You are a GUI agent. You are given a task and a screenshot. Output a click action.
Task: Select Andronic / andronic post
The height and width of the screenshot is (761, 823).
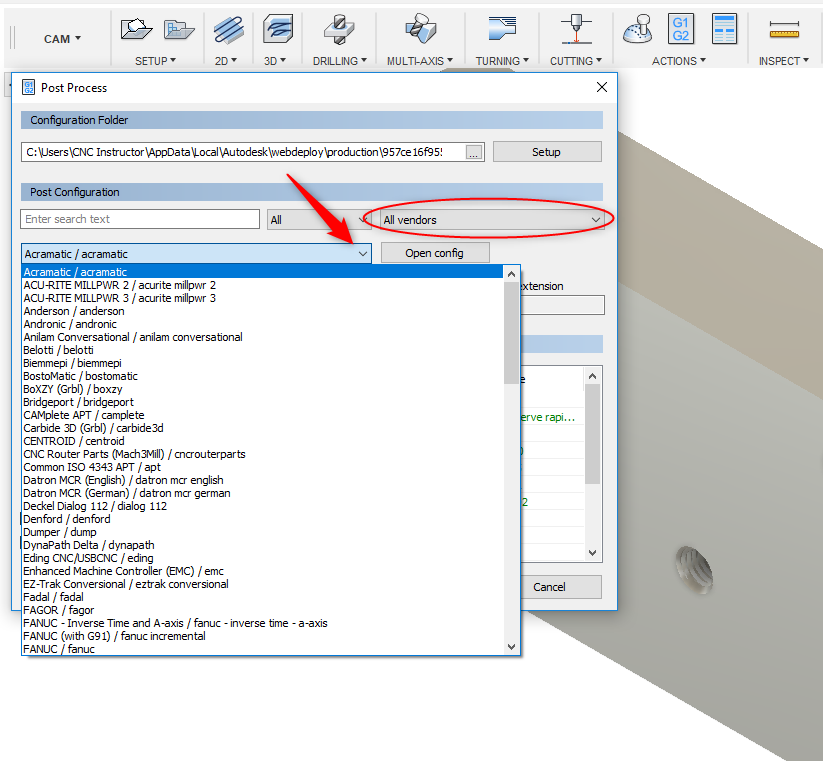(x=262, y=324)
